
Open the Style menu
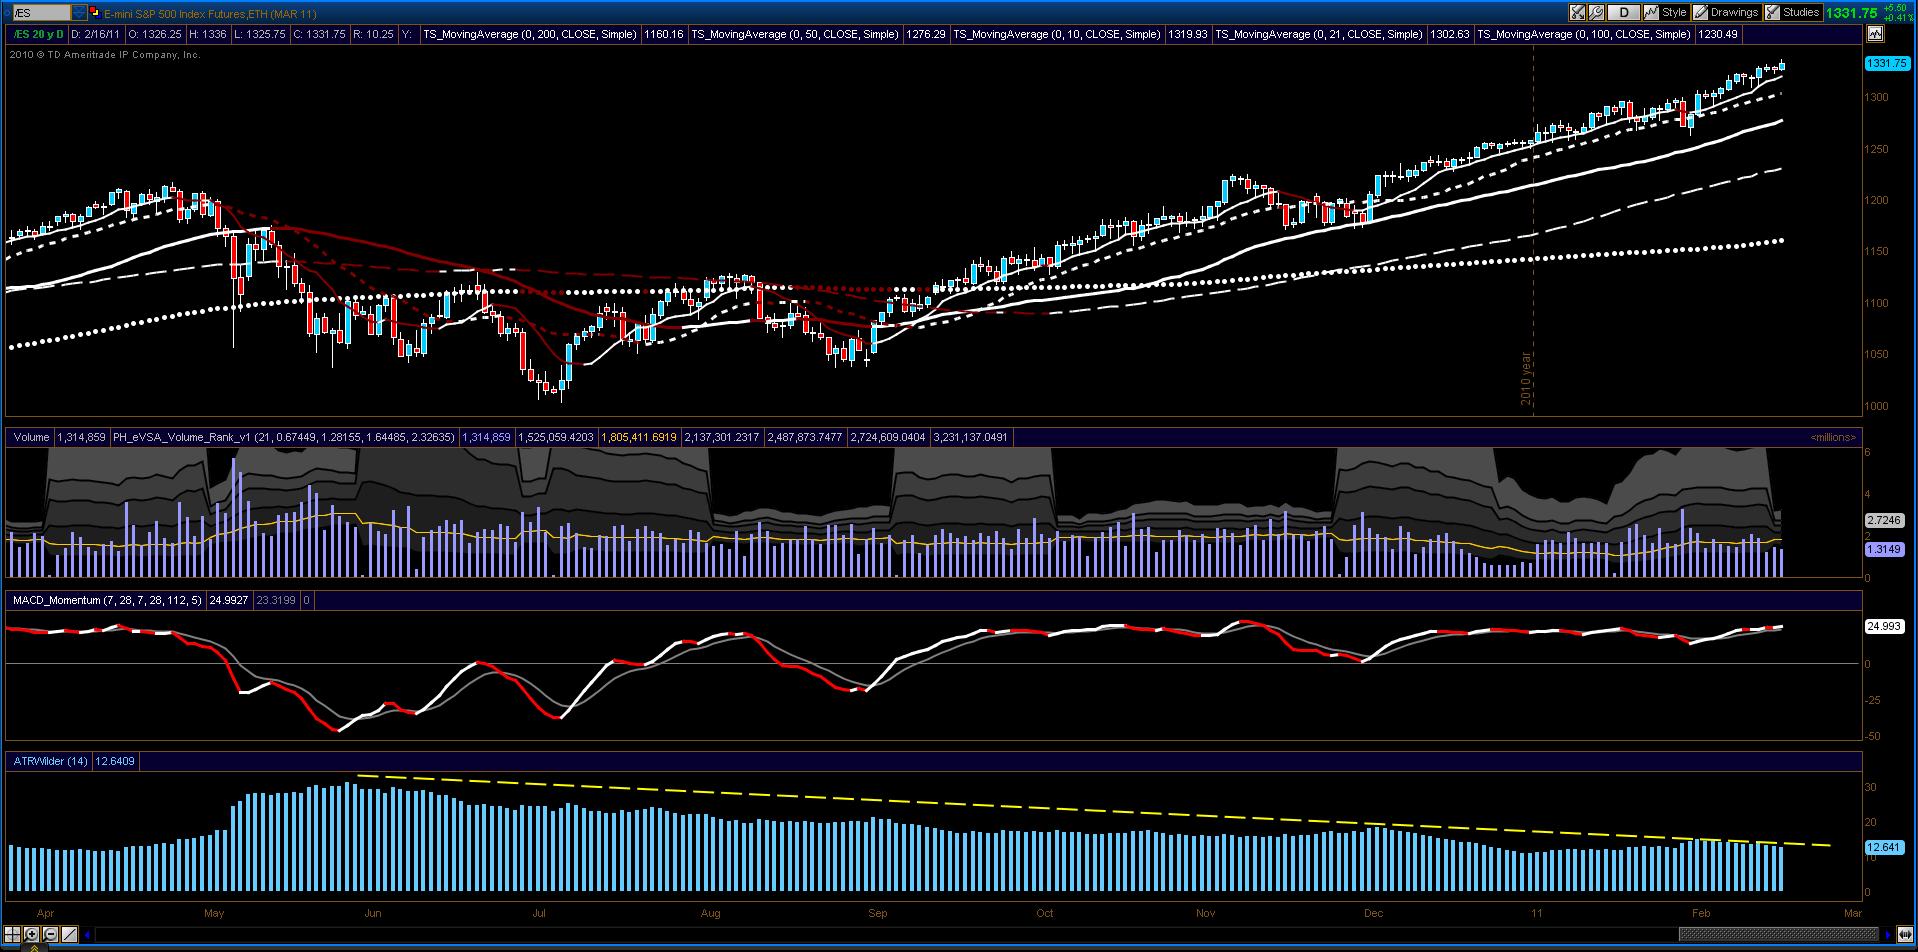(1666, 13)
